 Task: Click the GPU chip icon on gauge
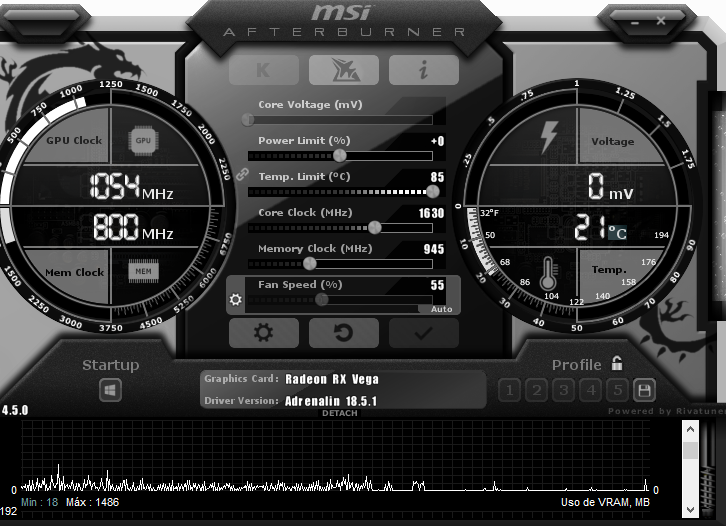[x=143, y=140]
